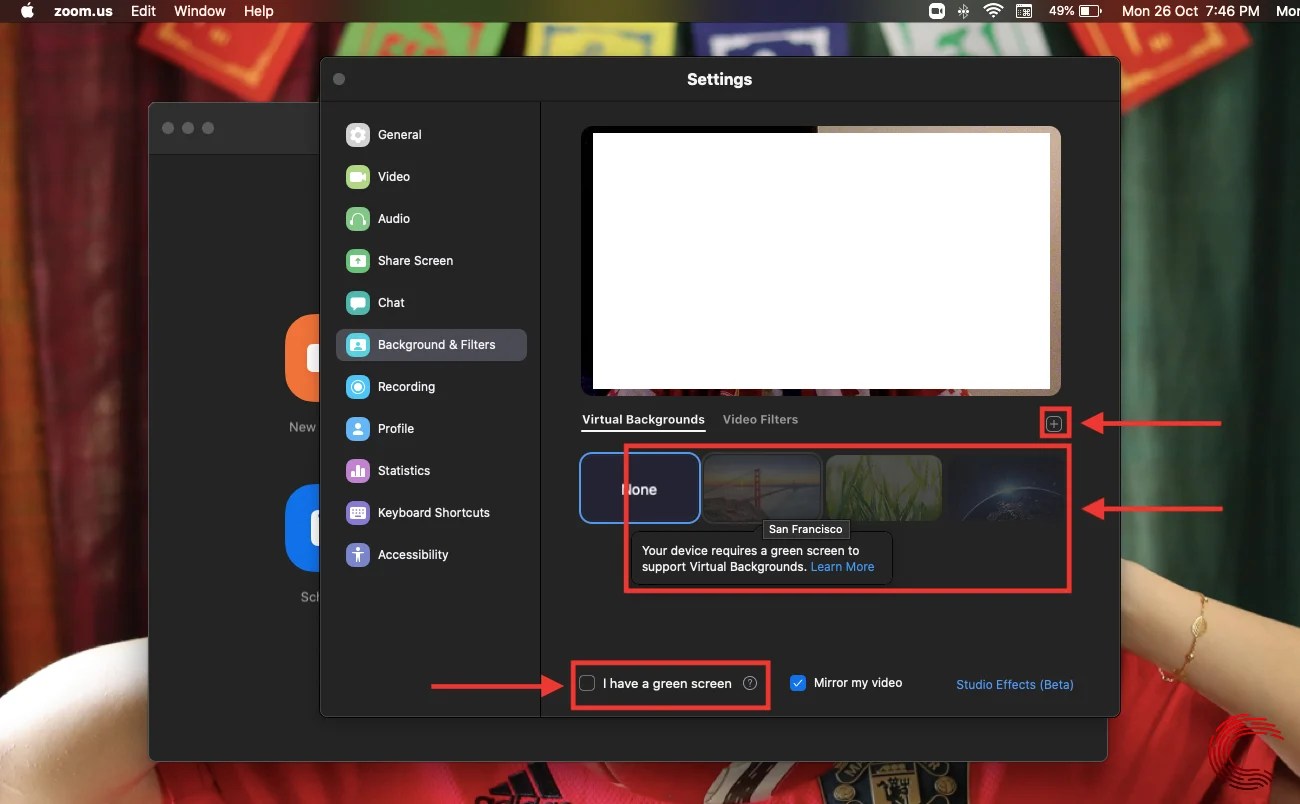Open the Wi-Fi status menu
1300x804 pixels.
point(993,11)
